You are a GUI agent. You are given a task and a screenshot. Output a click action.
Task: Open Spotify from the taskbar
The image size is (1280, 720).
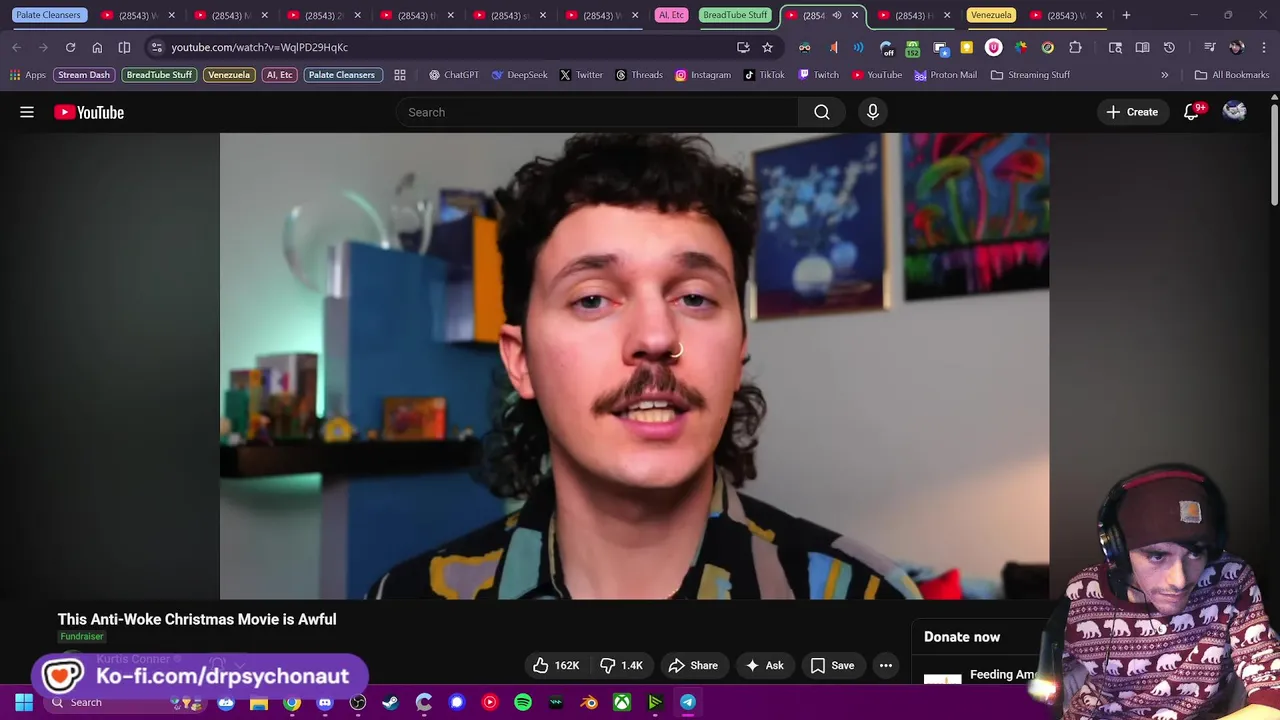[523, 702]
